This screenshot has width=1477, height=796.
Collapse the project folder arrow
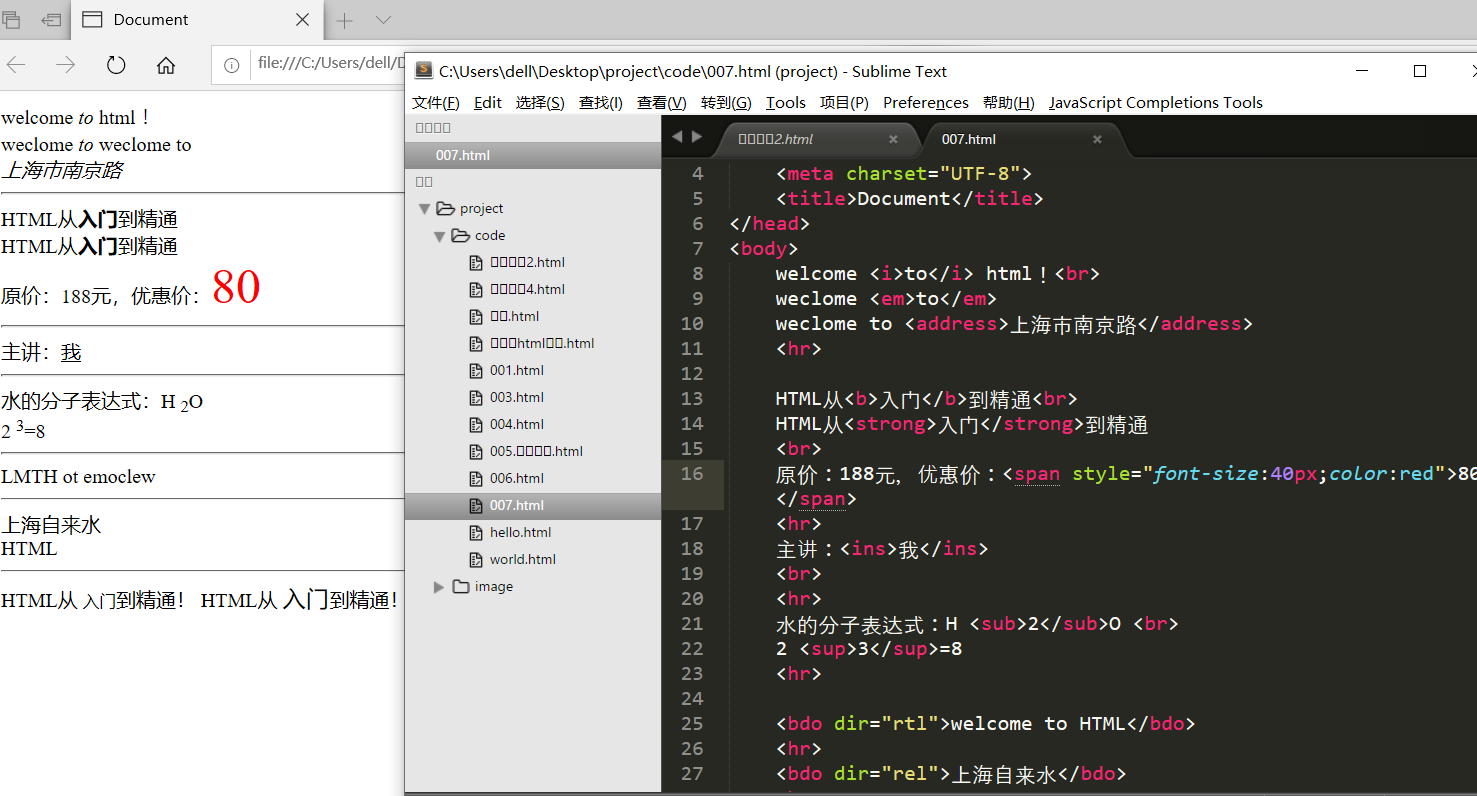tap(425, 209)
